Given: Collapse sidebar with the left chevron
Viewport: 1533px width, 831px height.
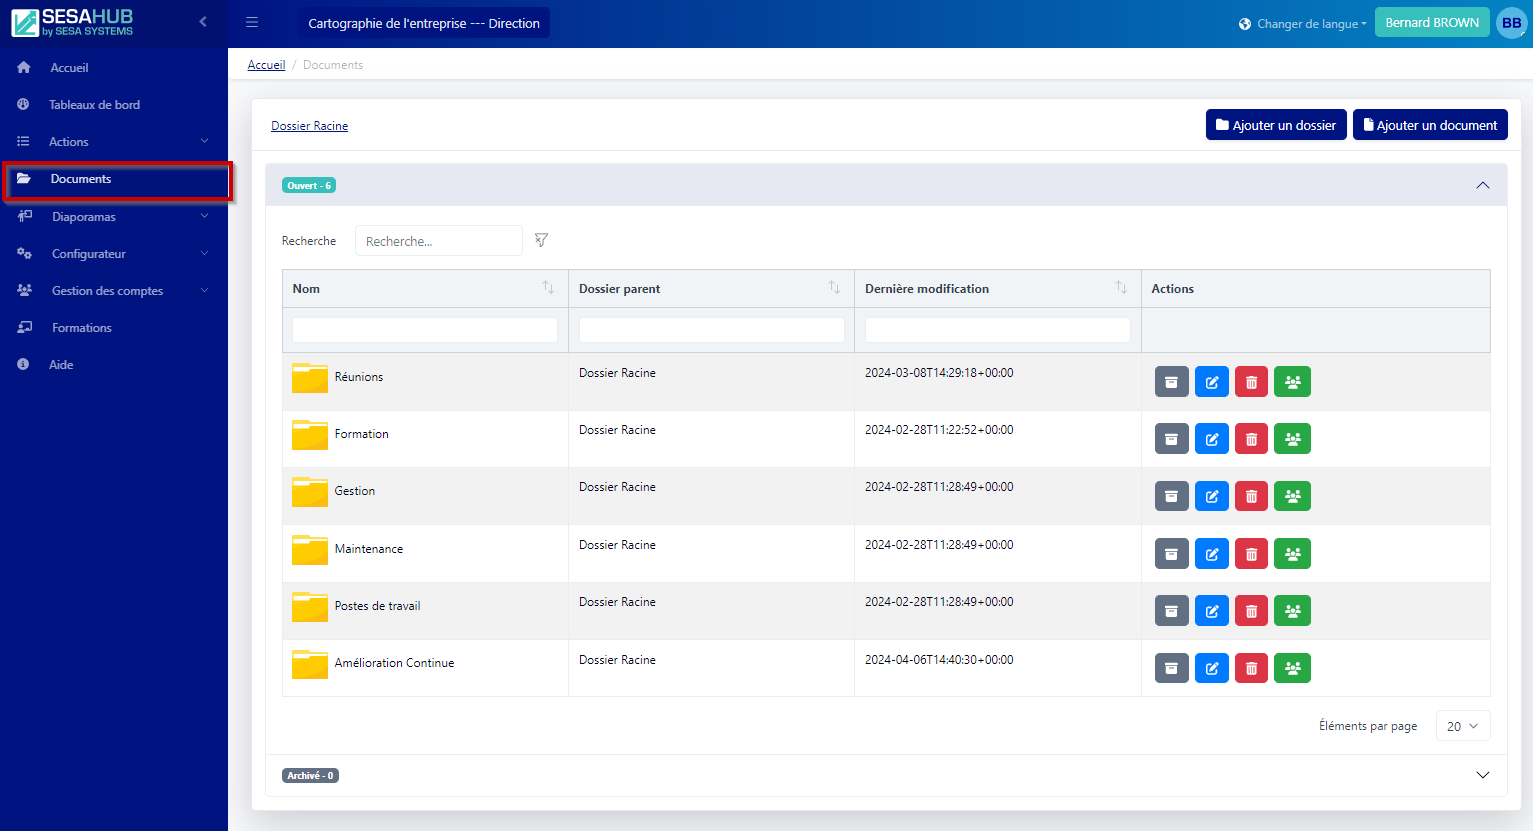Looking at the screenshot, I should (203, 21).
